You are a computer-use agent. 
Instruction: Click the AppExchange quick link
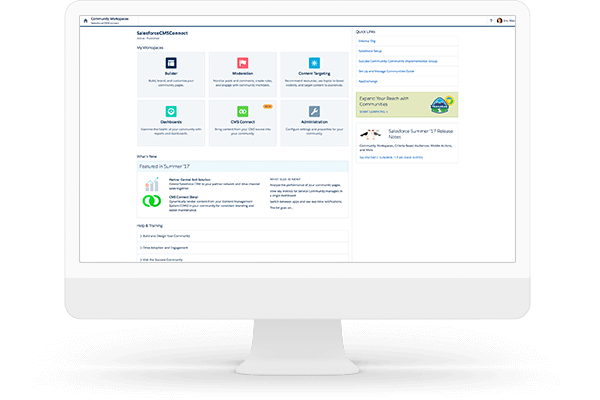point(368,82)
